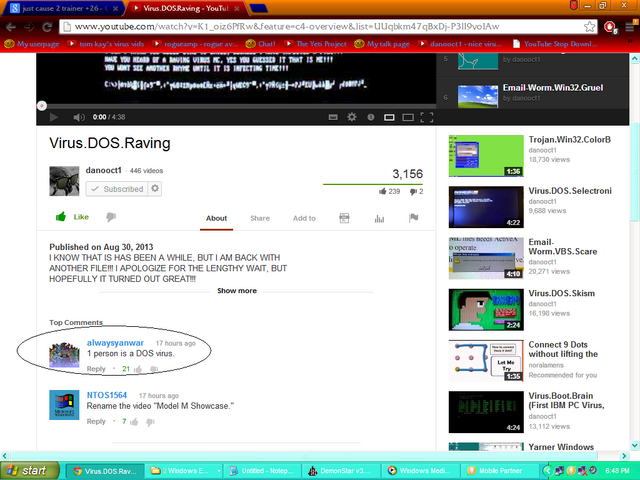Open Virus.DOS.Selectroni video title
The height and width of the screenshot is (480, 640).
point(570,191)
